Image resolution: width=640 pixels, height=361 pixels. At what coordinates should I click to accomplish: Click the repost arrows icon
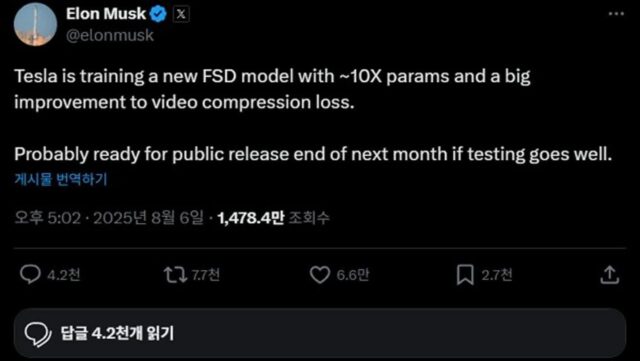pos(175,275)
